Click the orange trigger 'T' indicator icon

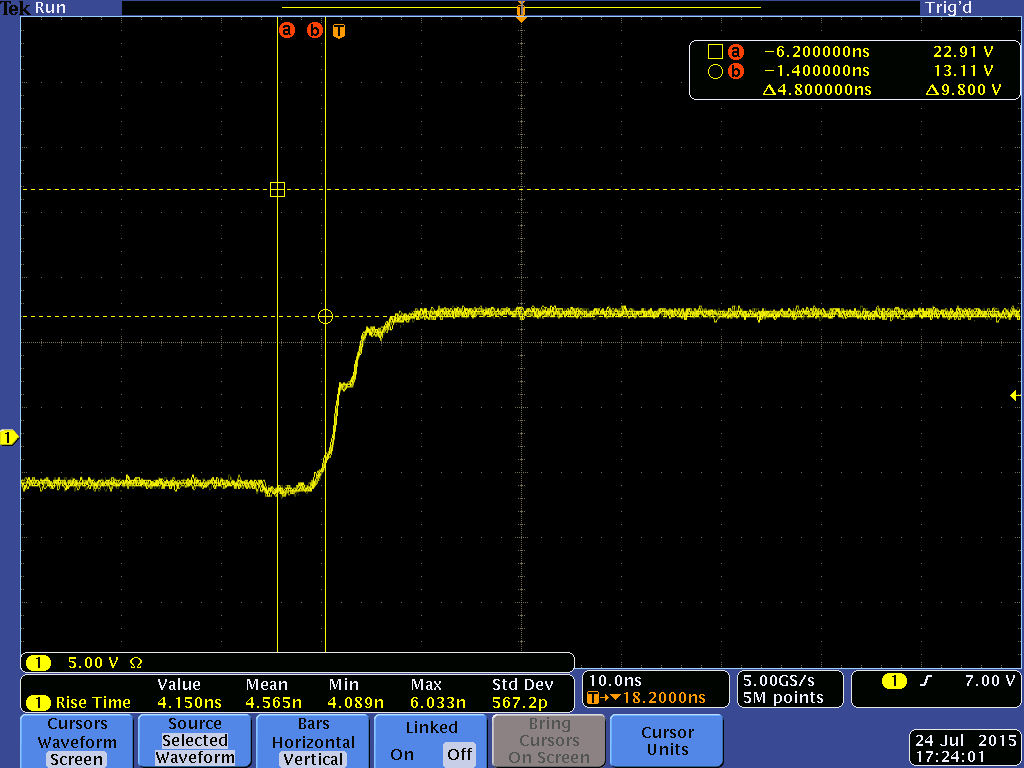[338, 30]
